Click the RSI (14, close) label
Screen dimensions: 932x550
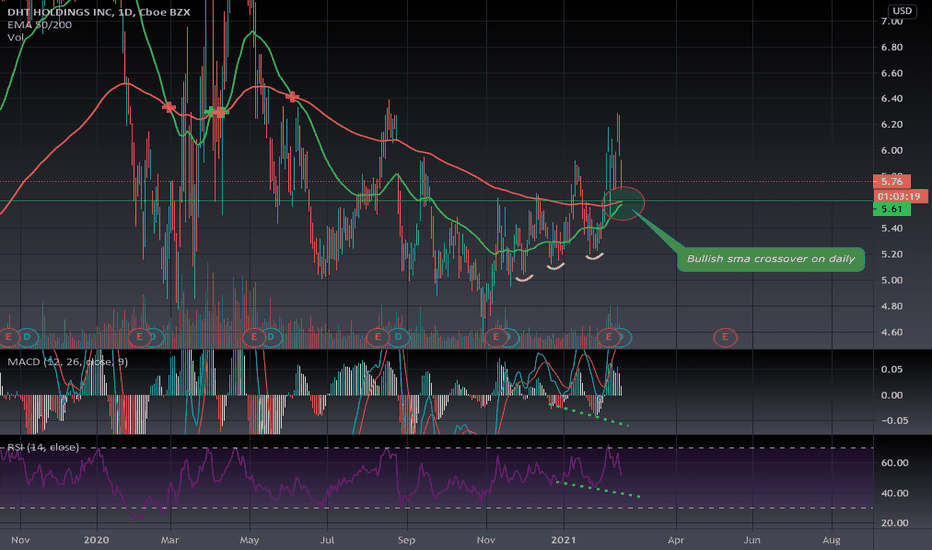43,447
